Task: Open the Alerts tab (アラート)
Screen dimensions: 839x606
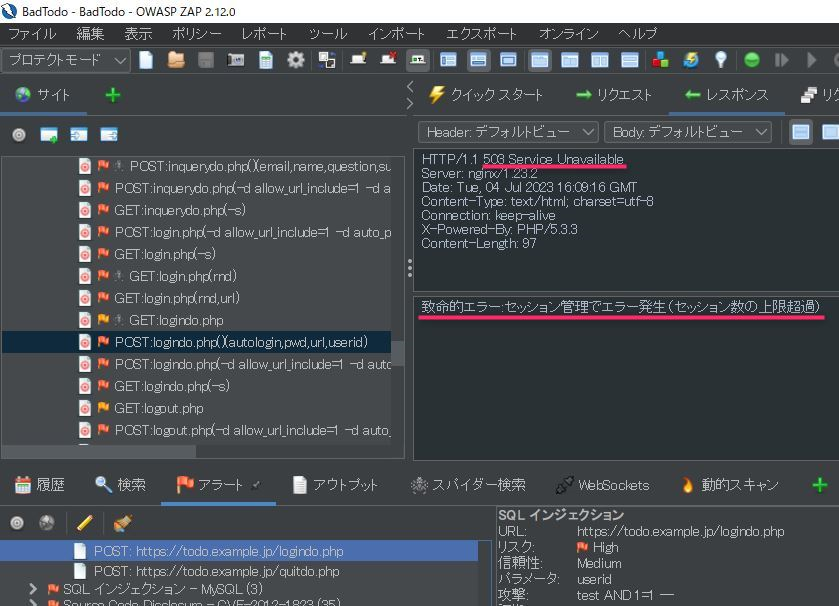Action: (x=218, y=485)
